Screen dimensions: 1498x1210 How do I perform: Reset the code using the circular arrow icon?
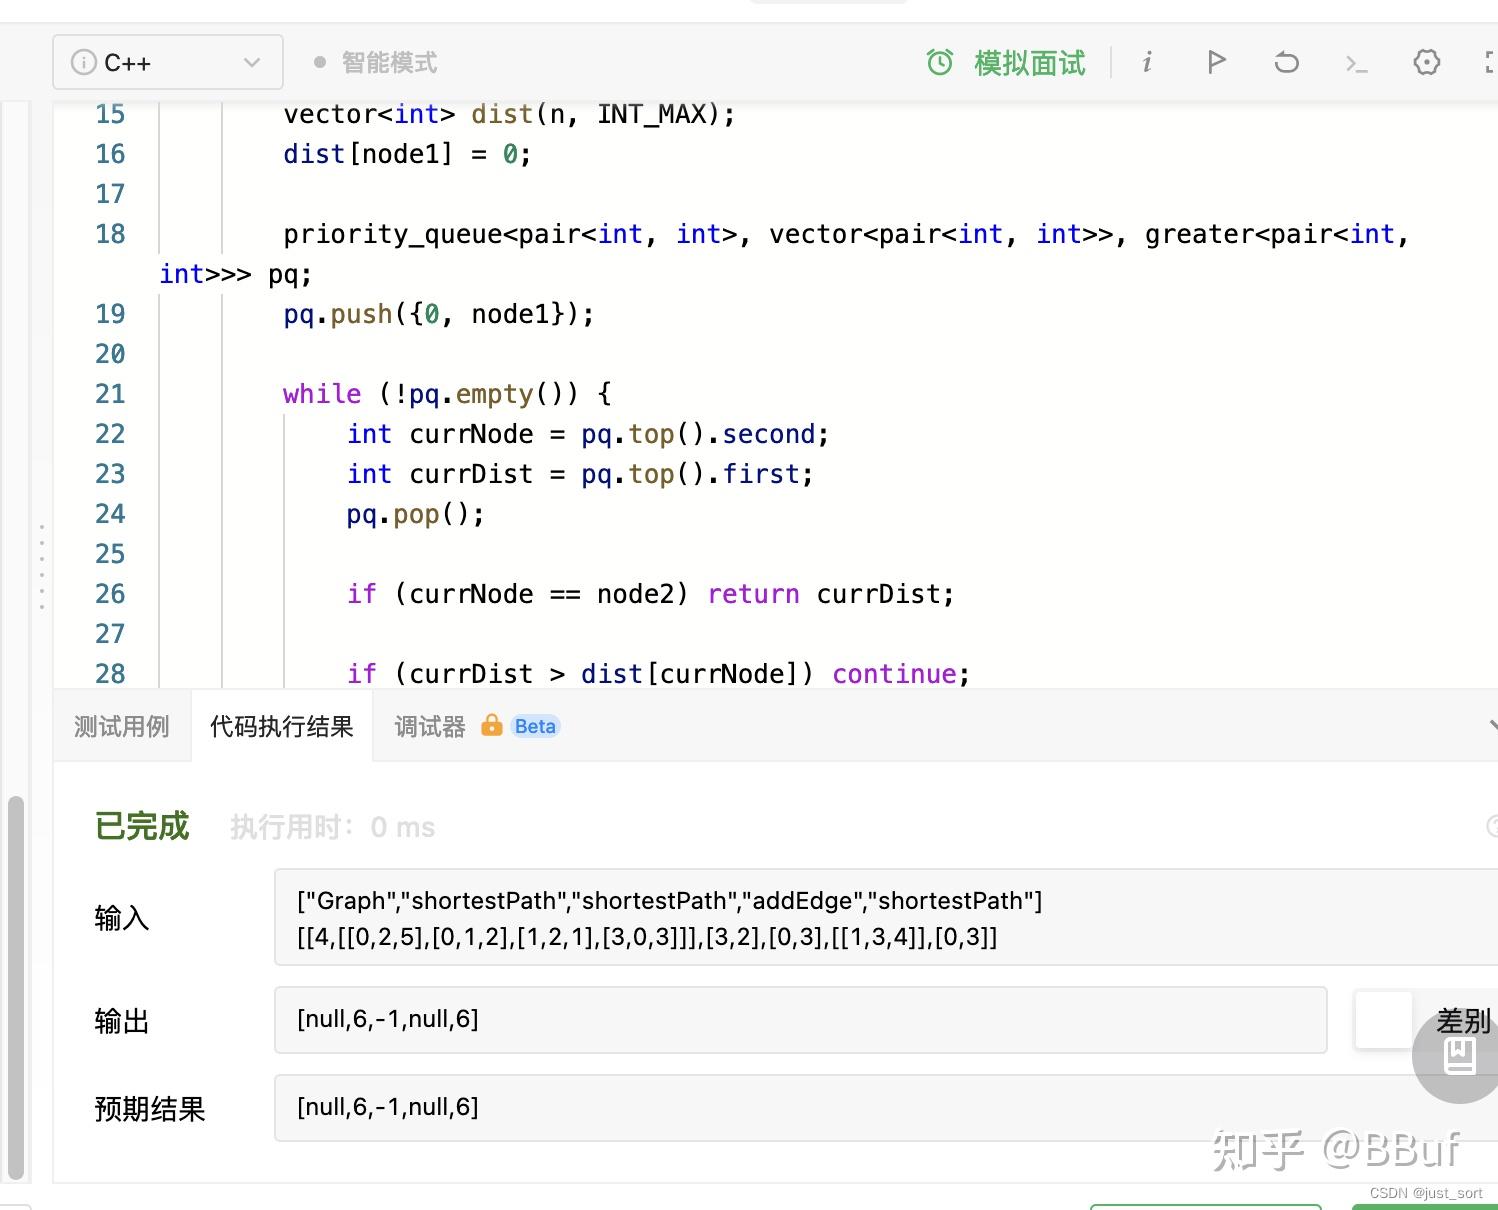click(1286, 62)
